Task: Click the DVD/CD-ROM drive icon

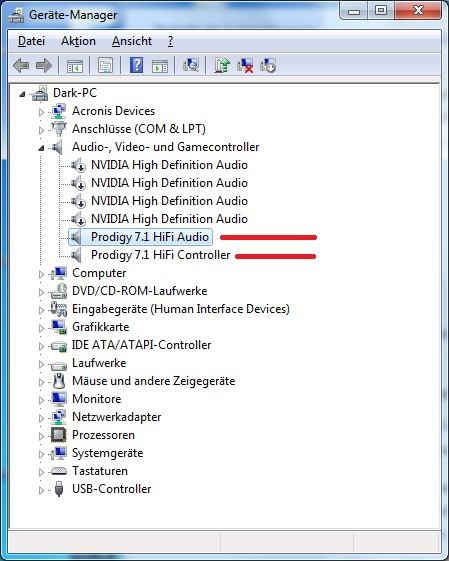Action: [59, 291]
